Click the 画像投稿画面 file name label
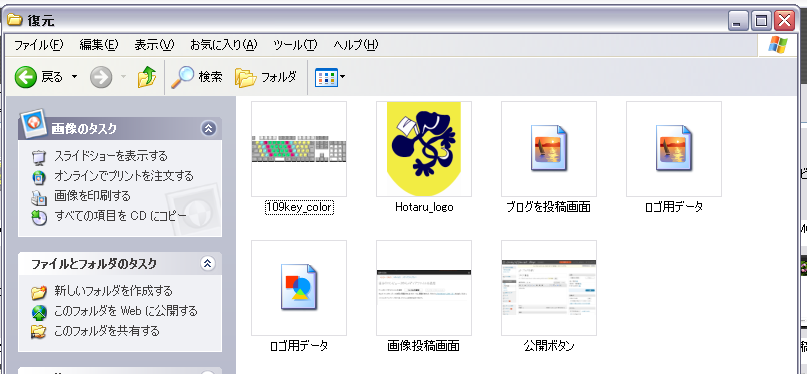This screenshot has width=807, height=374. tap(424, 346)
